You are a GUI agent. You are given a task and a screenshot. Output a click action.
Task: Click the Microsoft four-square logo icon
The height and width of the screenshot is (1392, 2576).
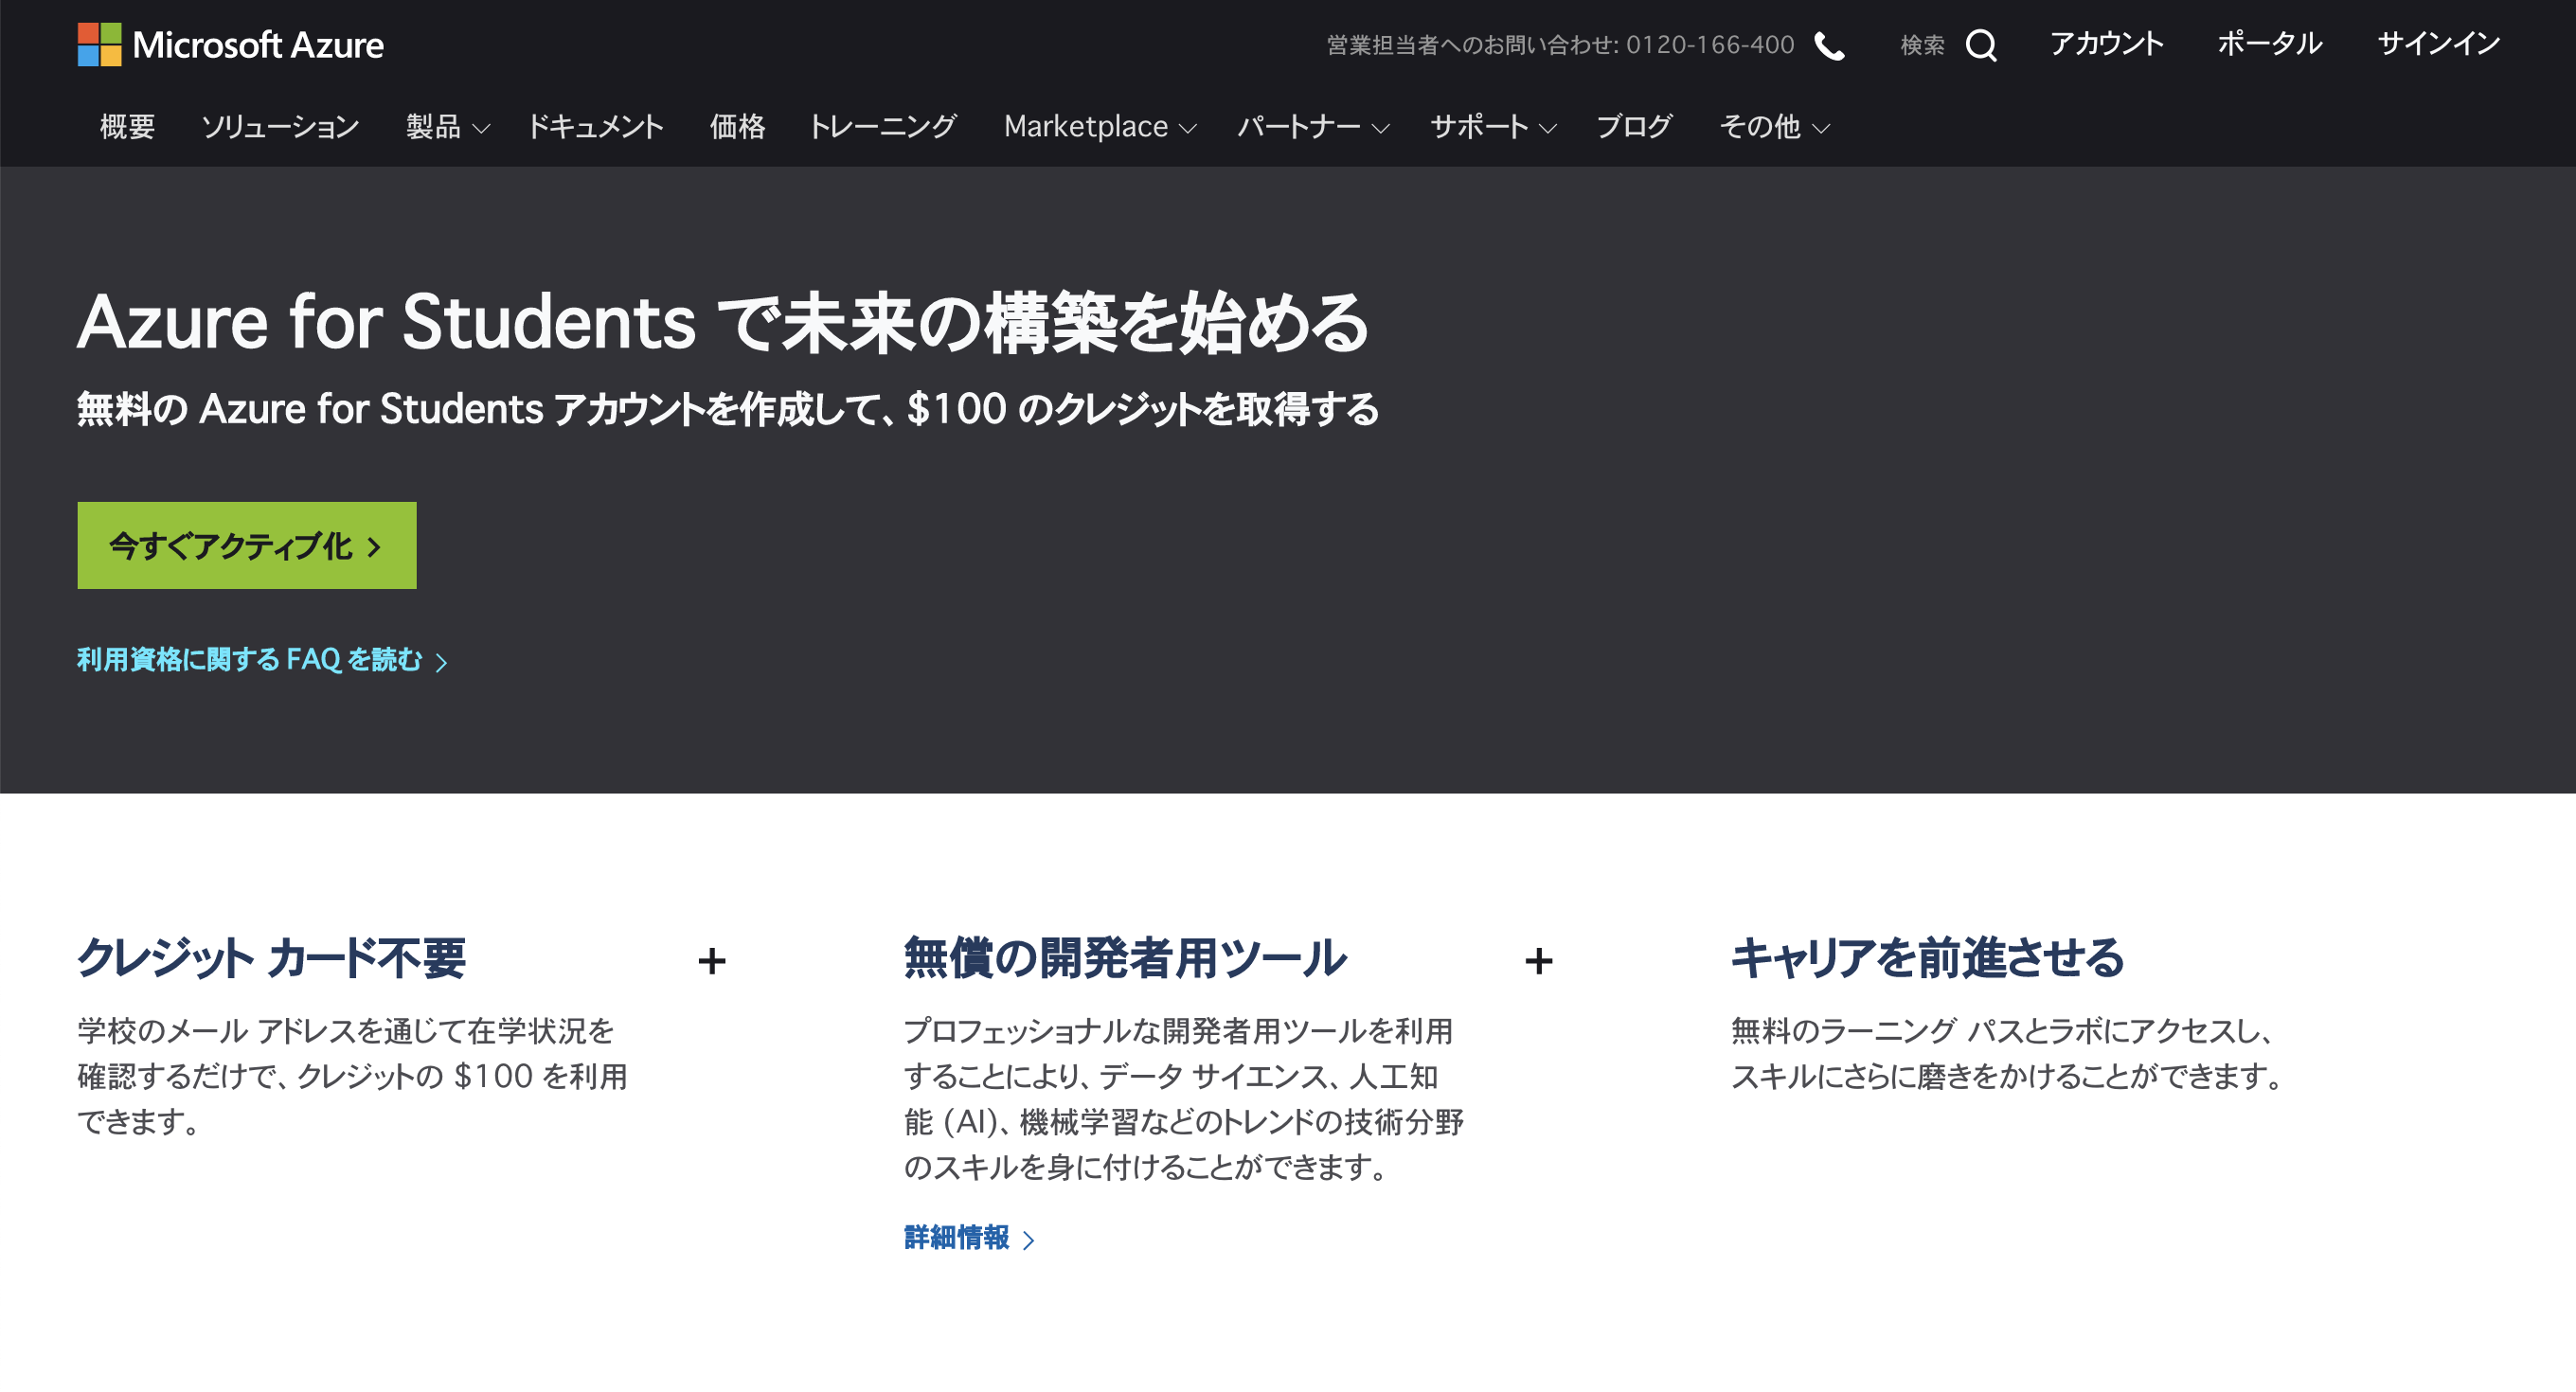[99, 44]
